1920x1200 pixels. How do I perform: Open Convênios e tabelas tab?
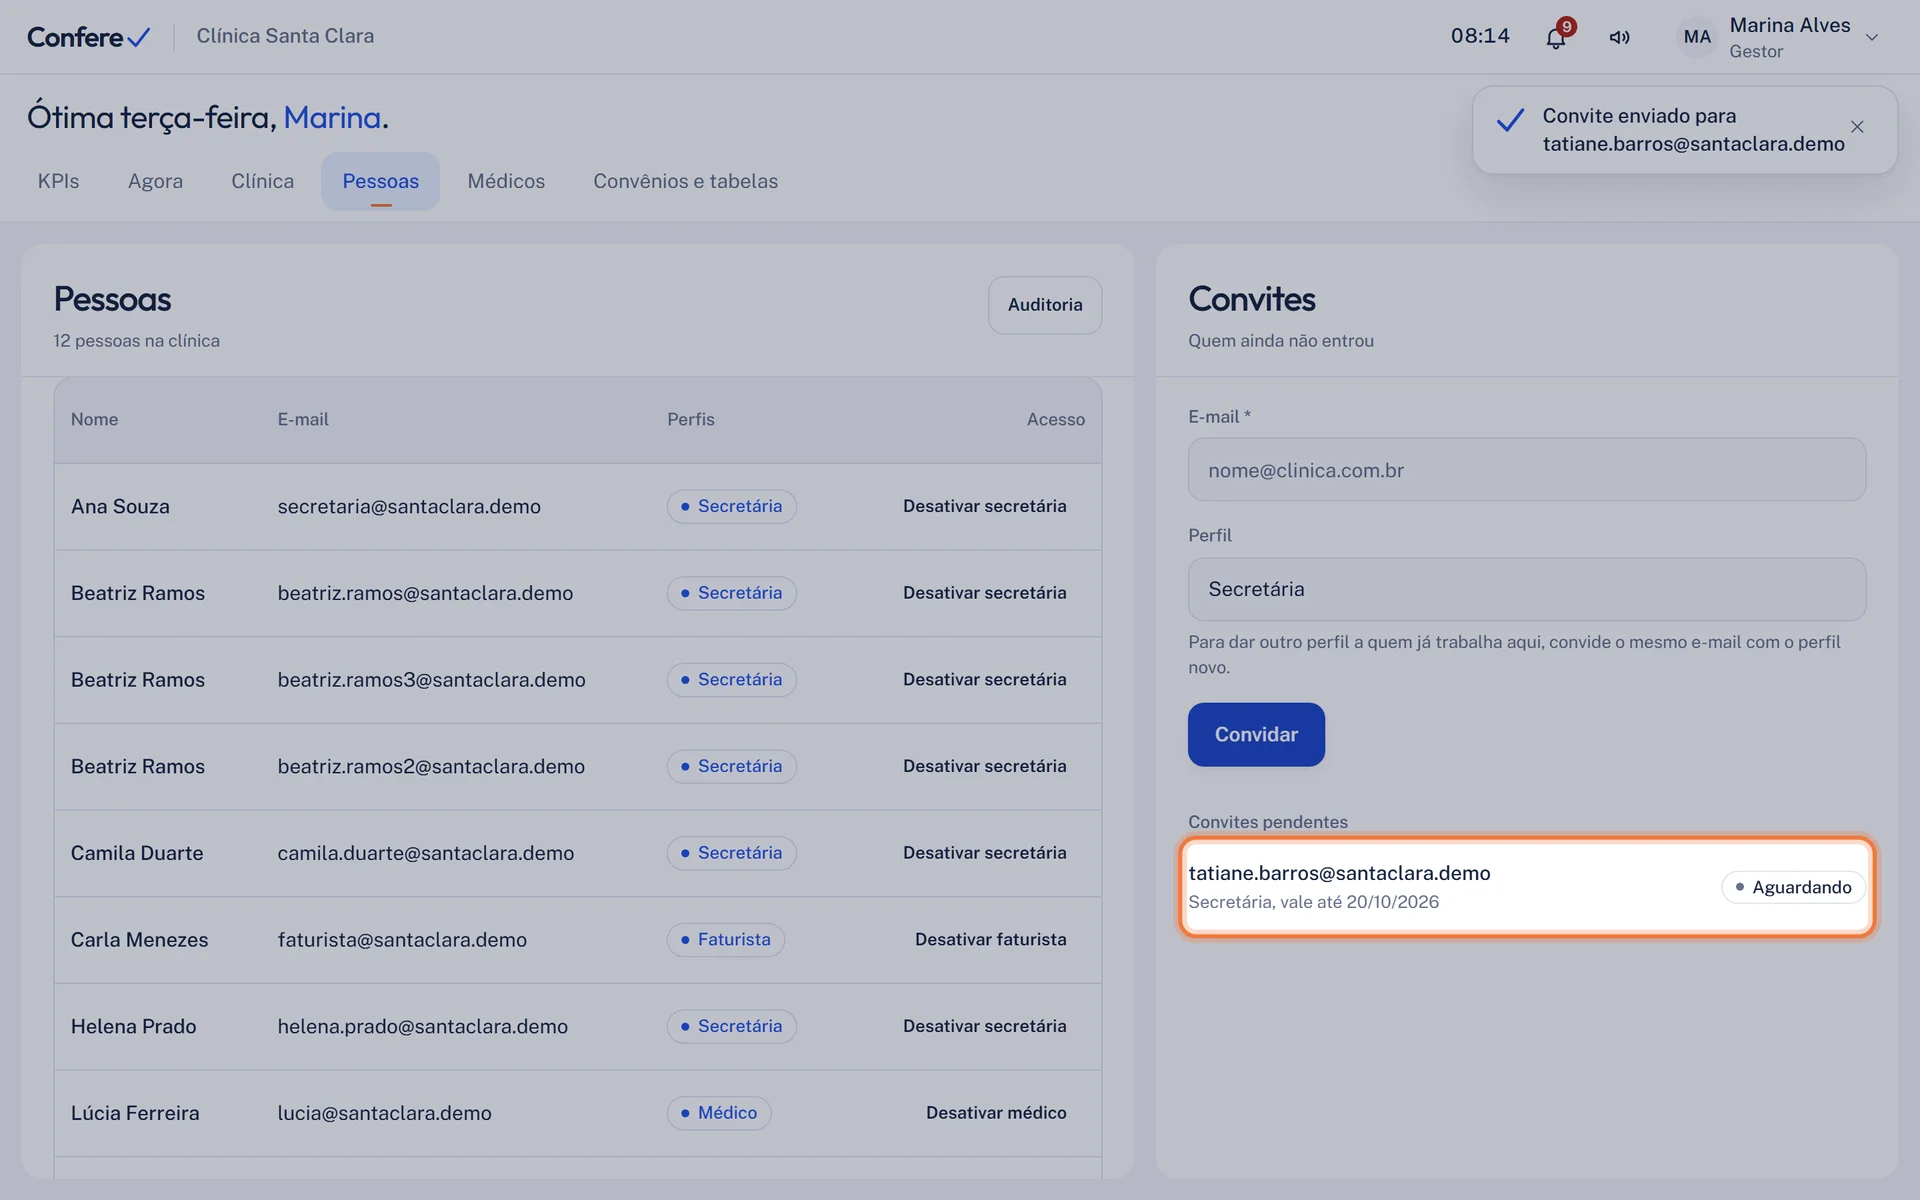click(685, 181)
